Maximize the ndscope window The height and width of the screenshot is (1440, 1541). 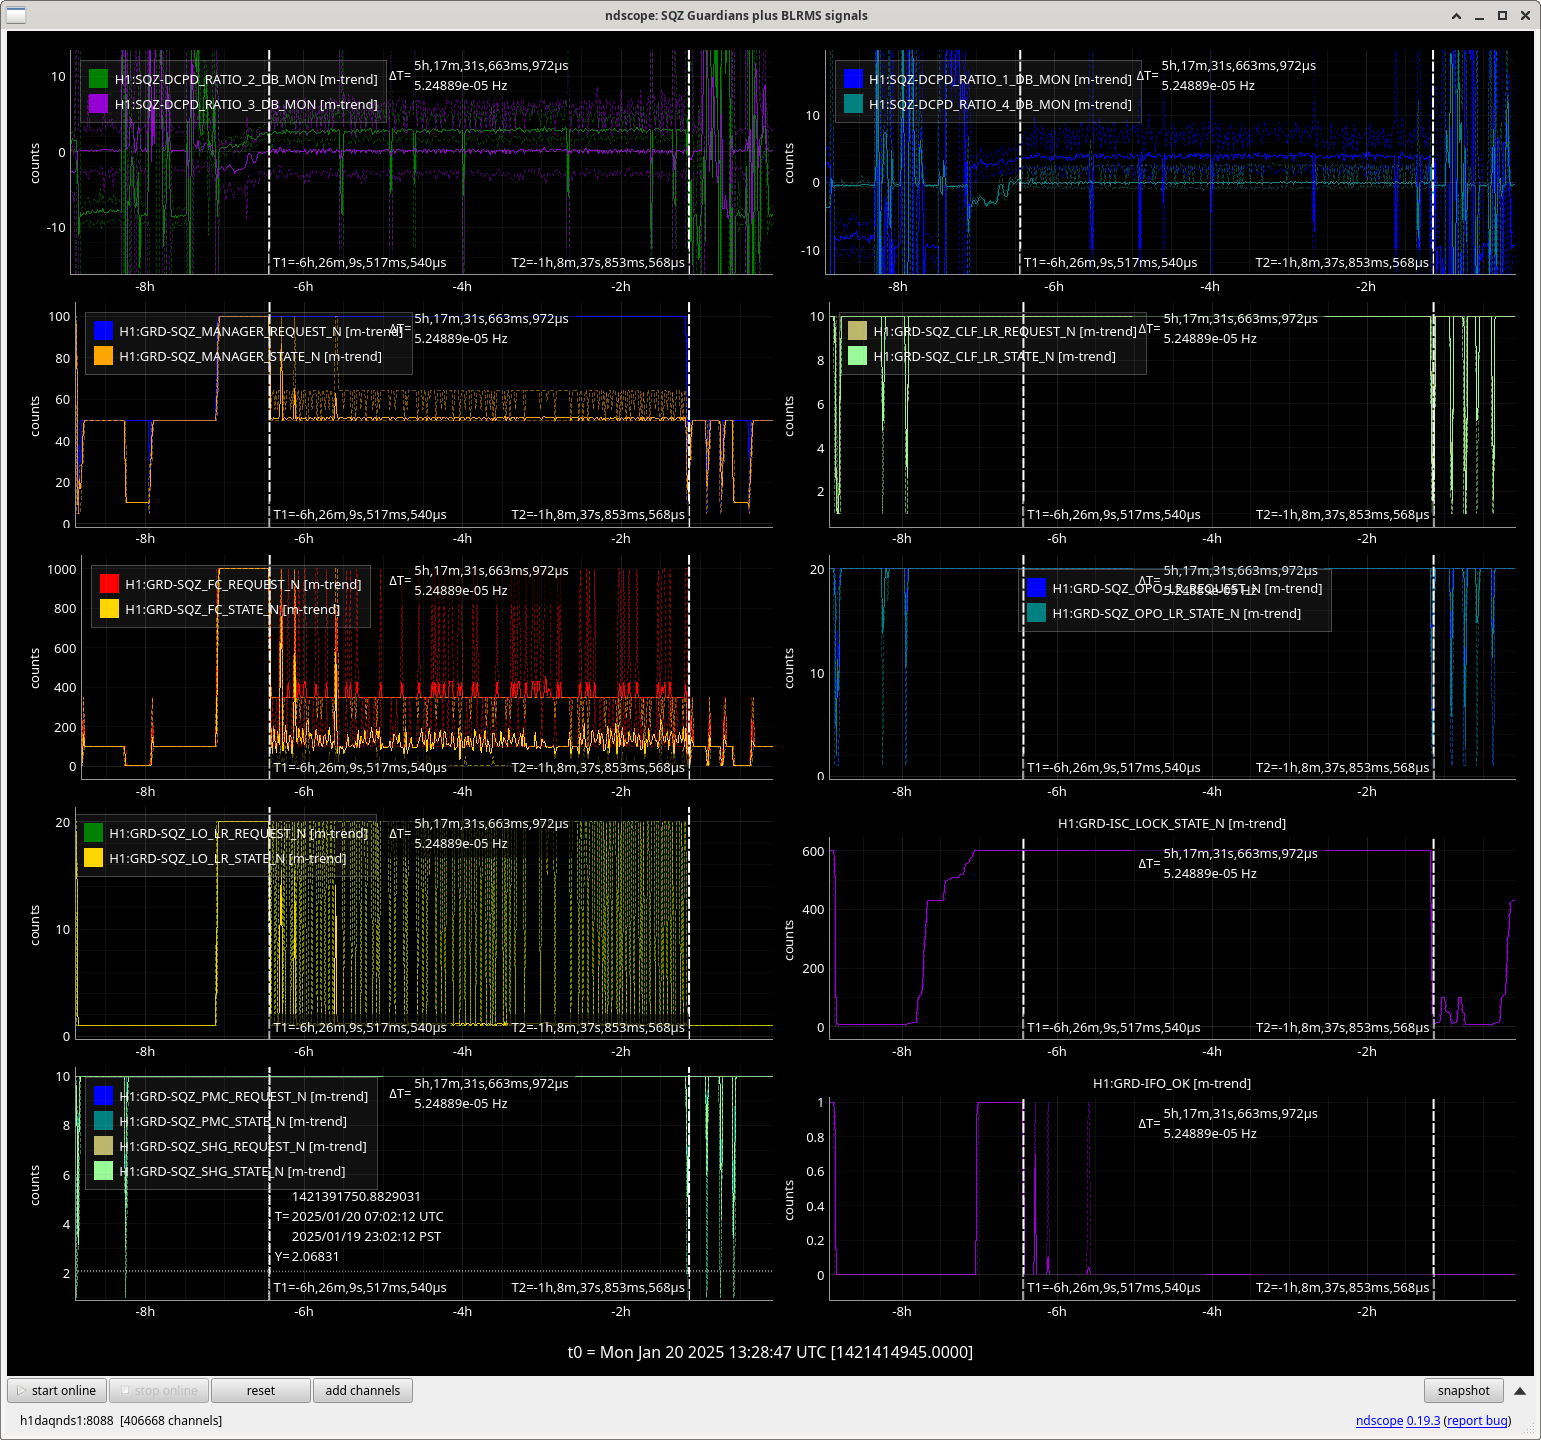tap(1502, 15)
